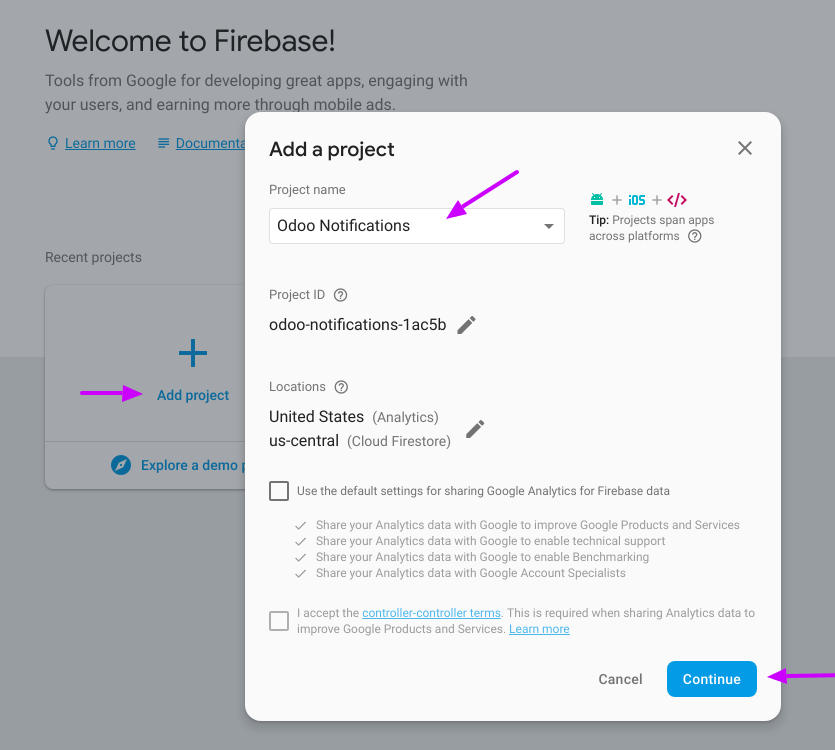
Task: Close the Add a project dialog
Action: 745,148
